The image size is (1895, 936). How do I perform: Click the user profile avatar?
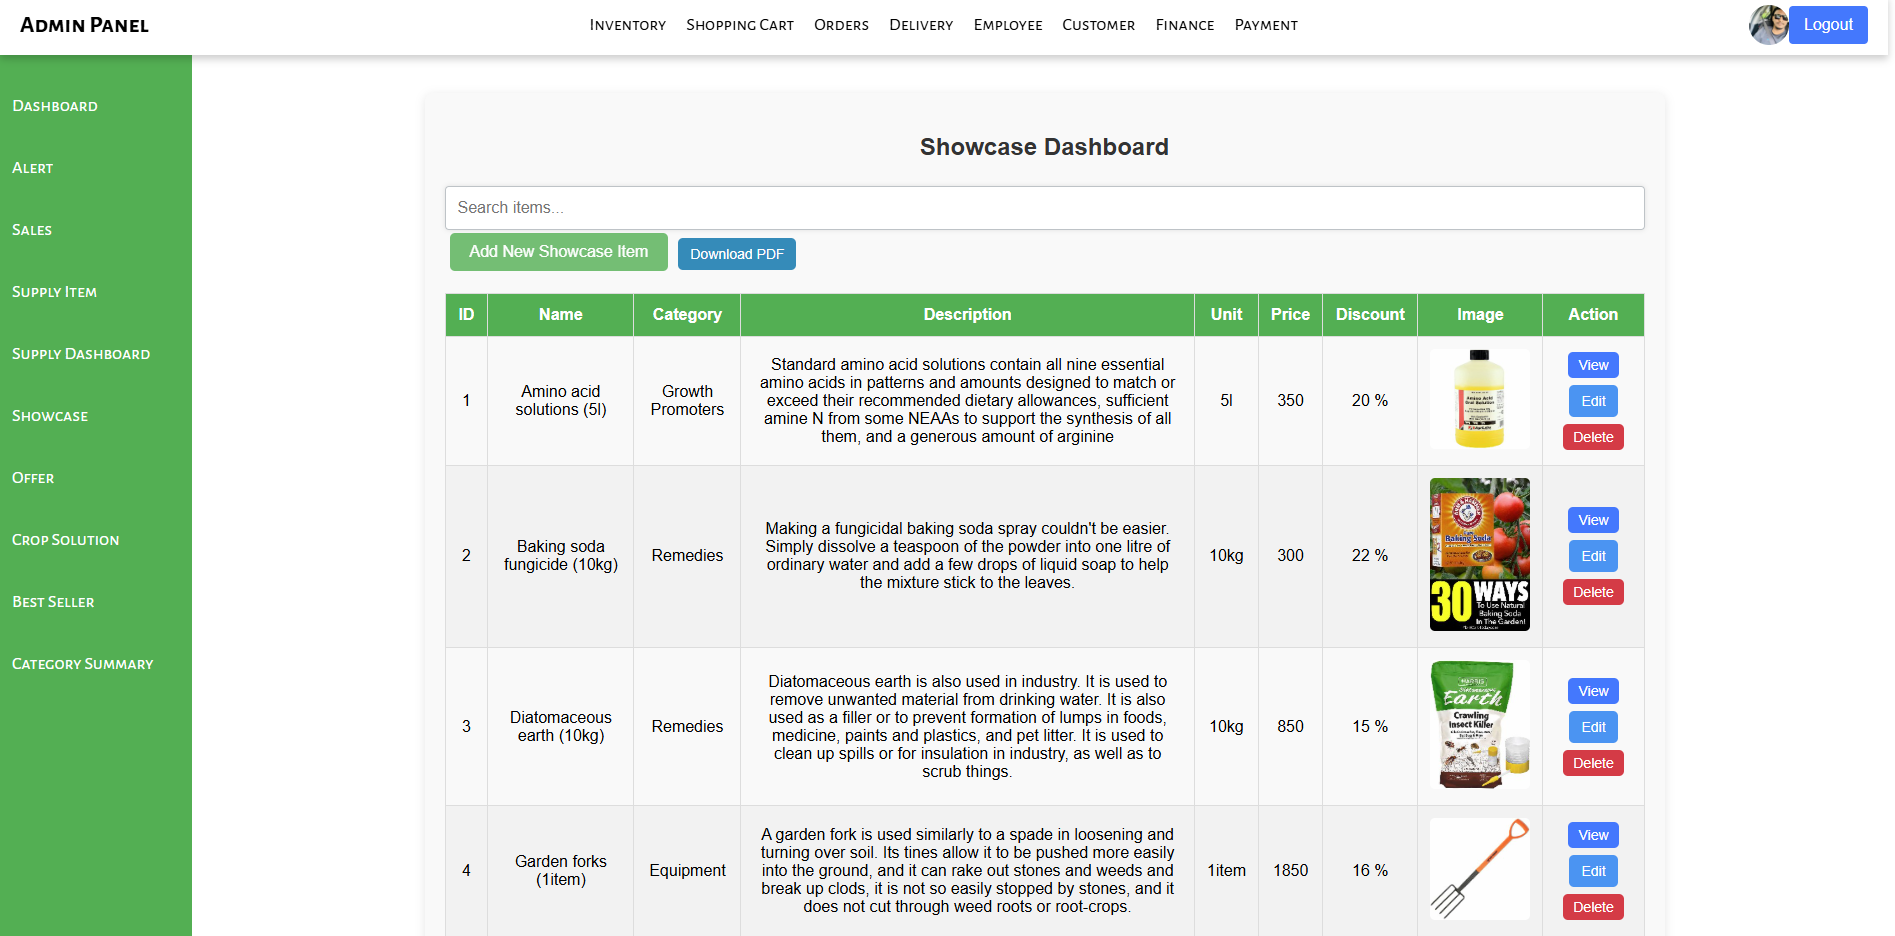tap(1767, 25)
